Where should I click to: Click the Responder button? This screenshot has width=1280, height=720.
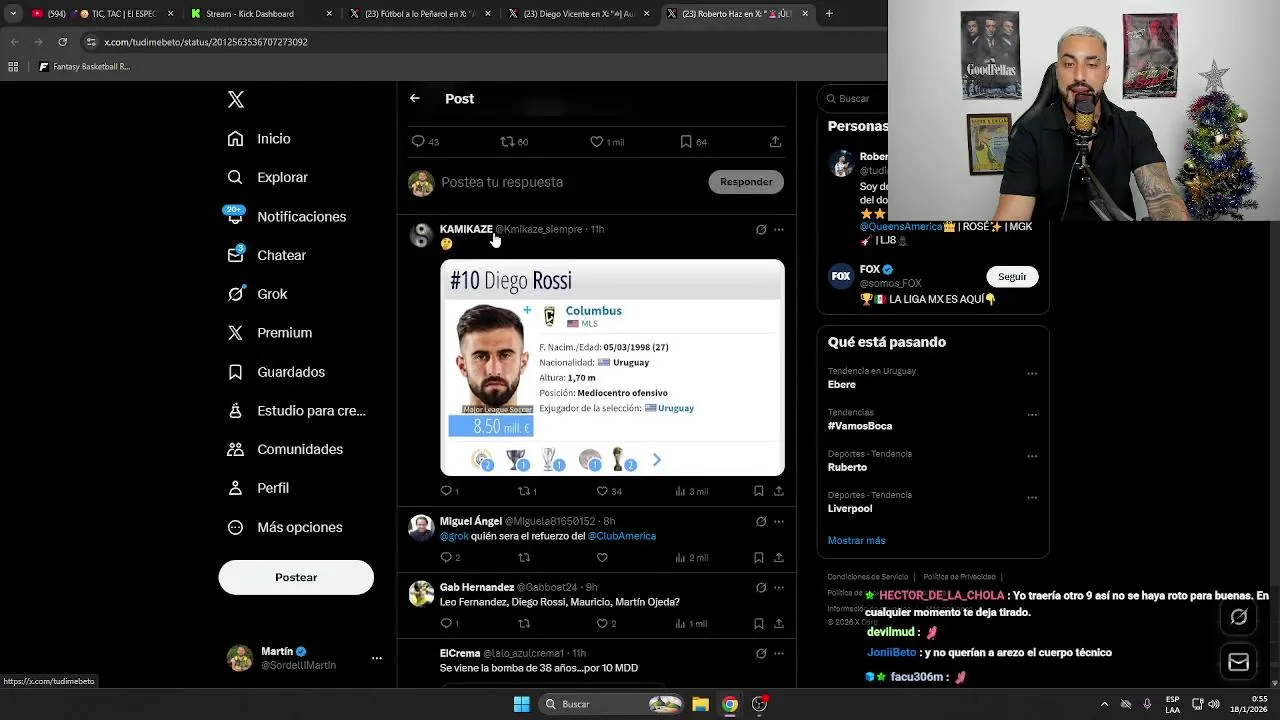tap(746, 182)
